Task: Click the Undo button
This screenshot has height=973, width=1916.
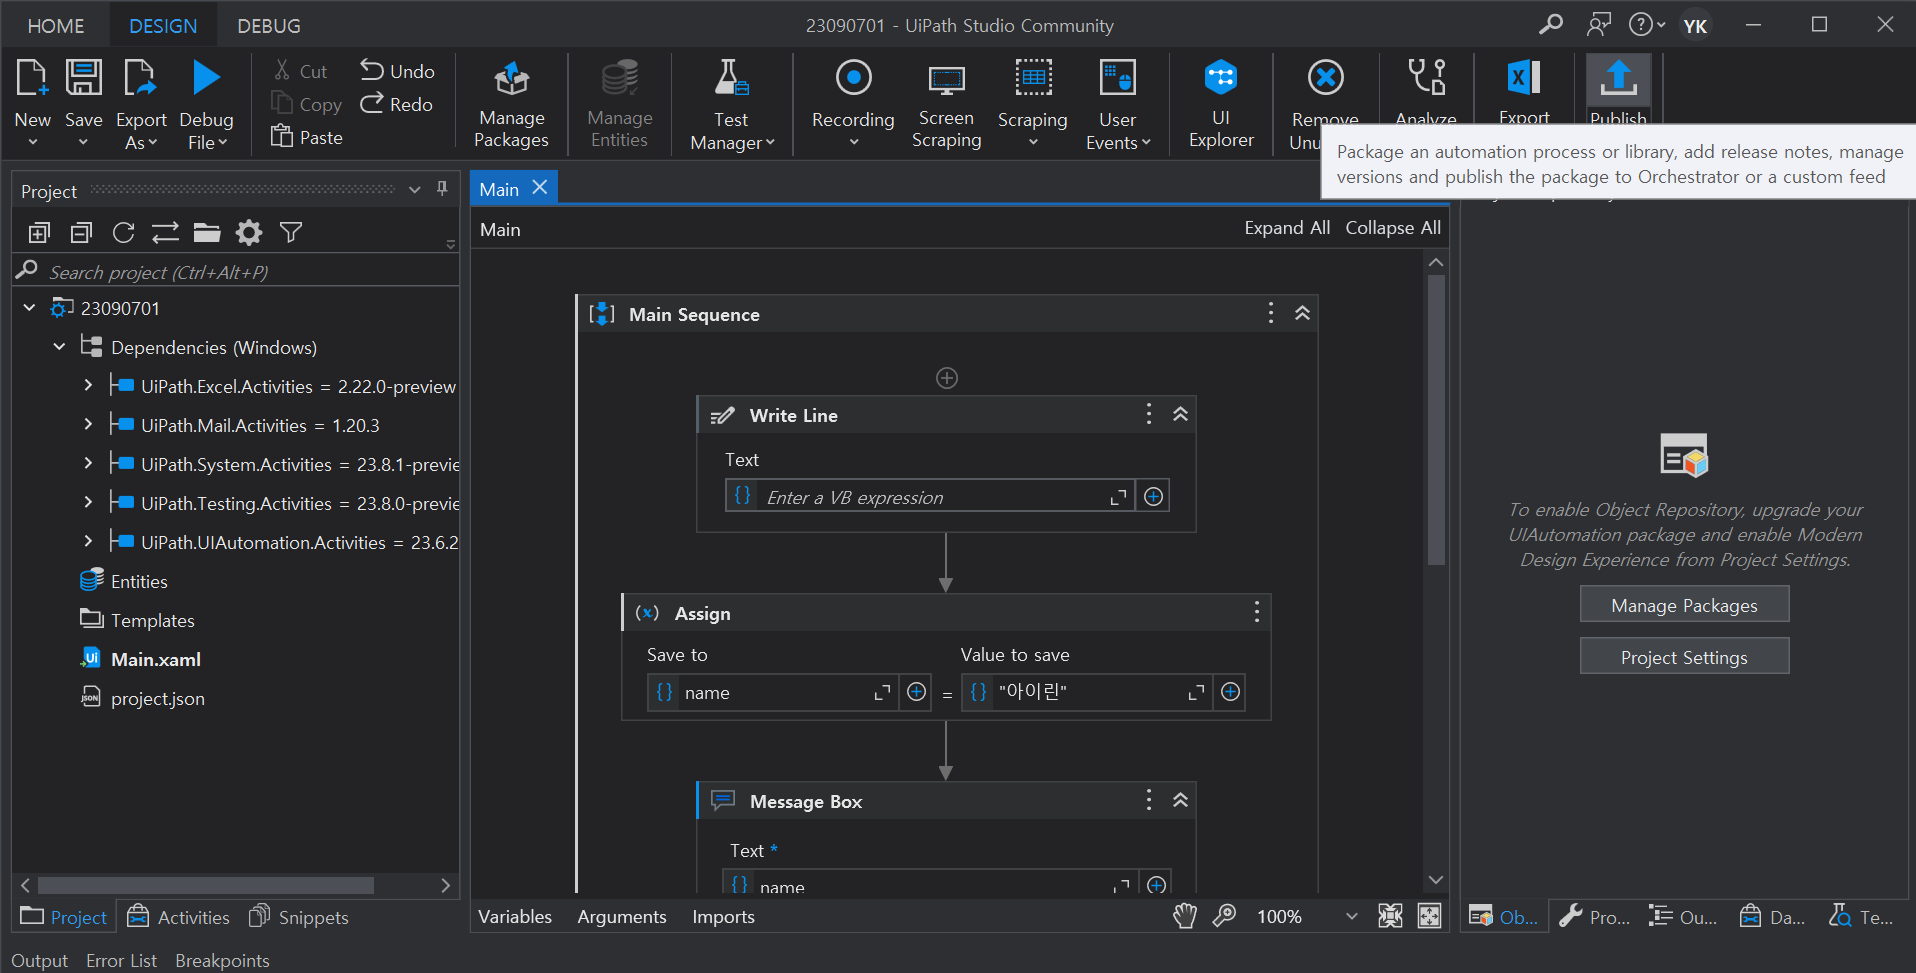Action: coord(397,71)
